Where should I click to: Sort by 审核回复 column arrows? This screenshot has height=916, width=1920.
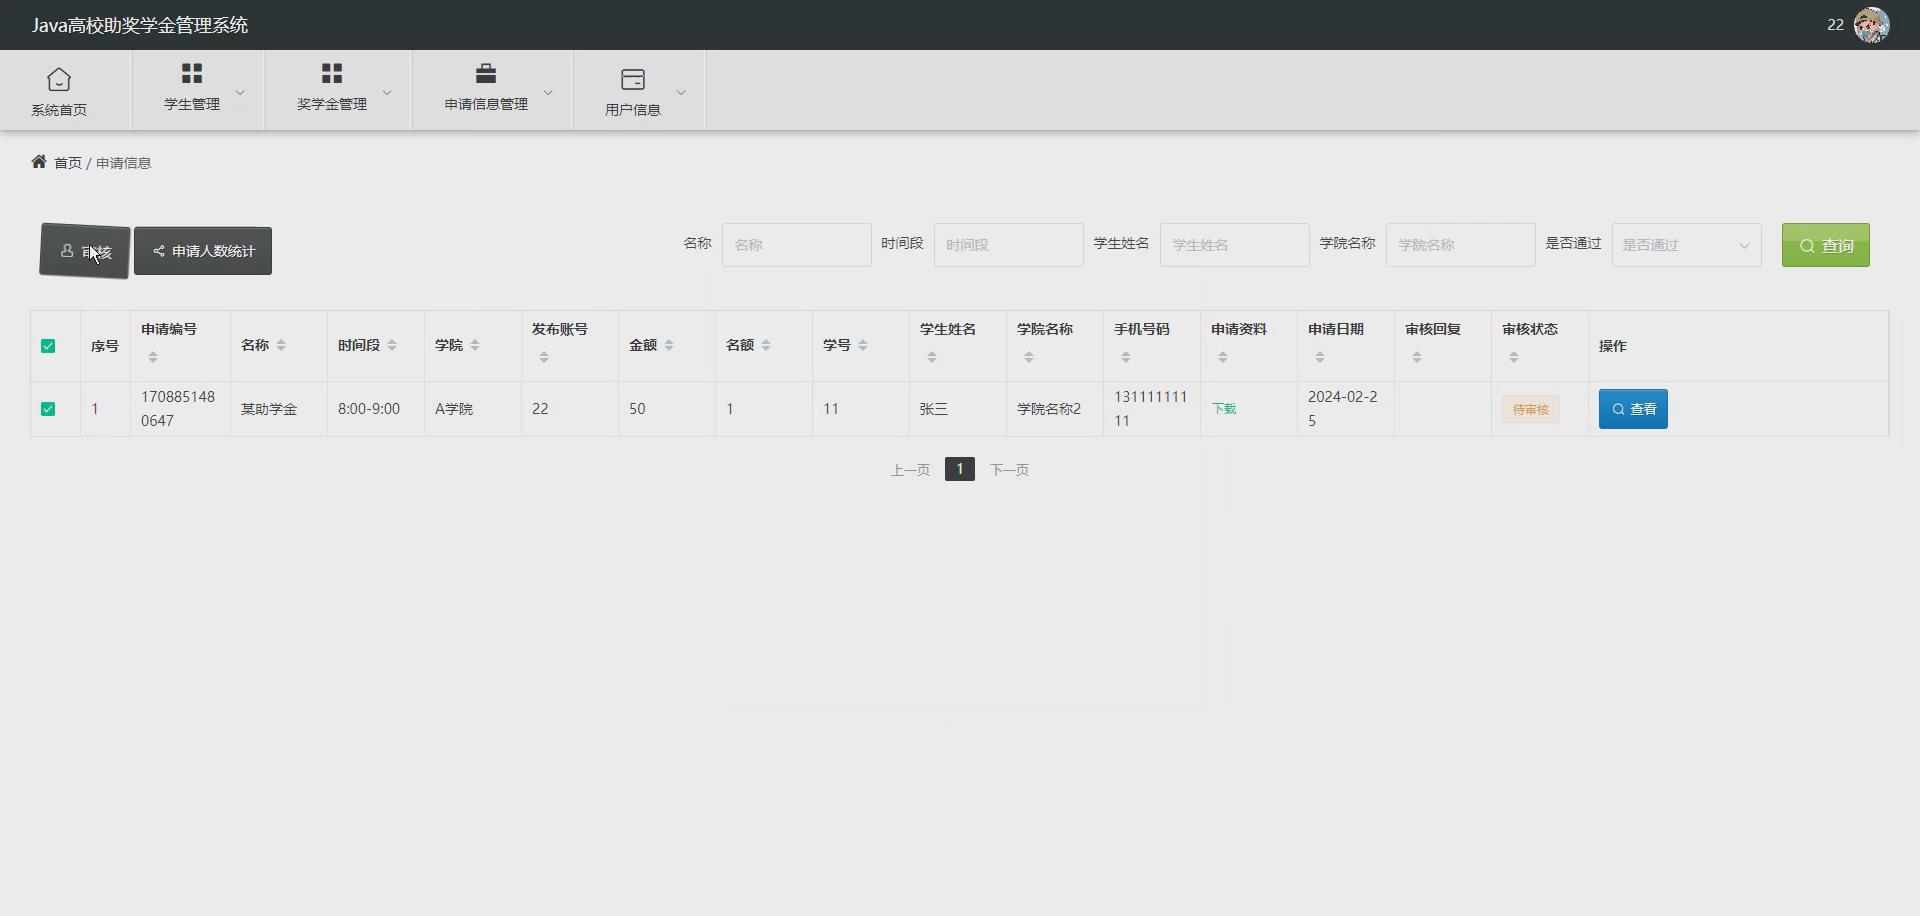[x=1417, y=357]
